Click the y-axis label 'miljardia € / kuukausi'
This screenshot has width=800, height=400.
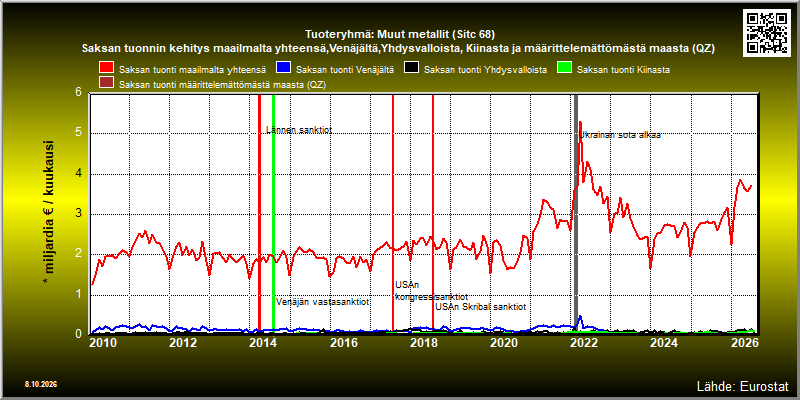pos(49,212)
